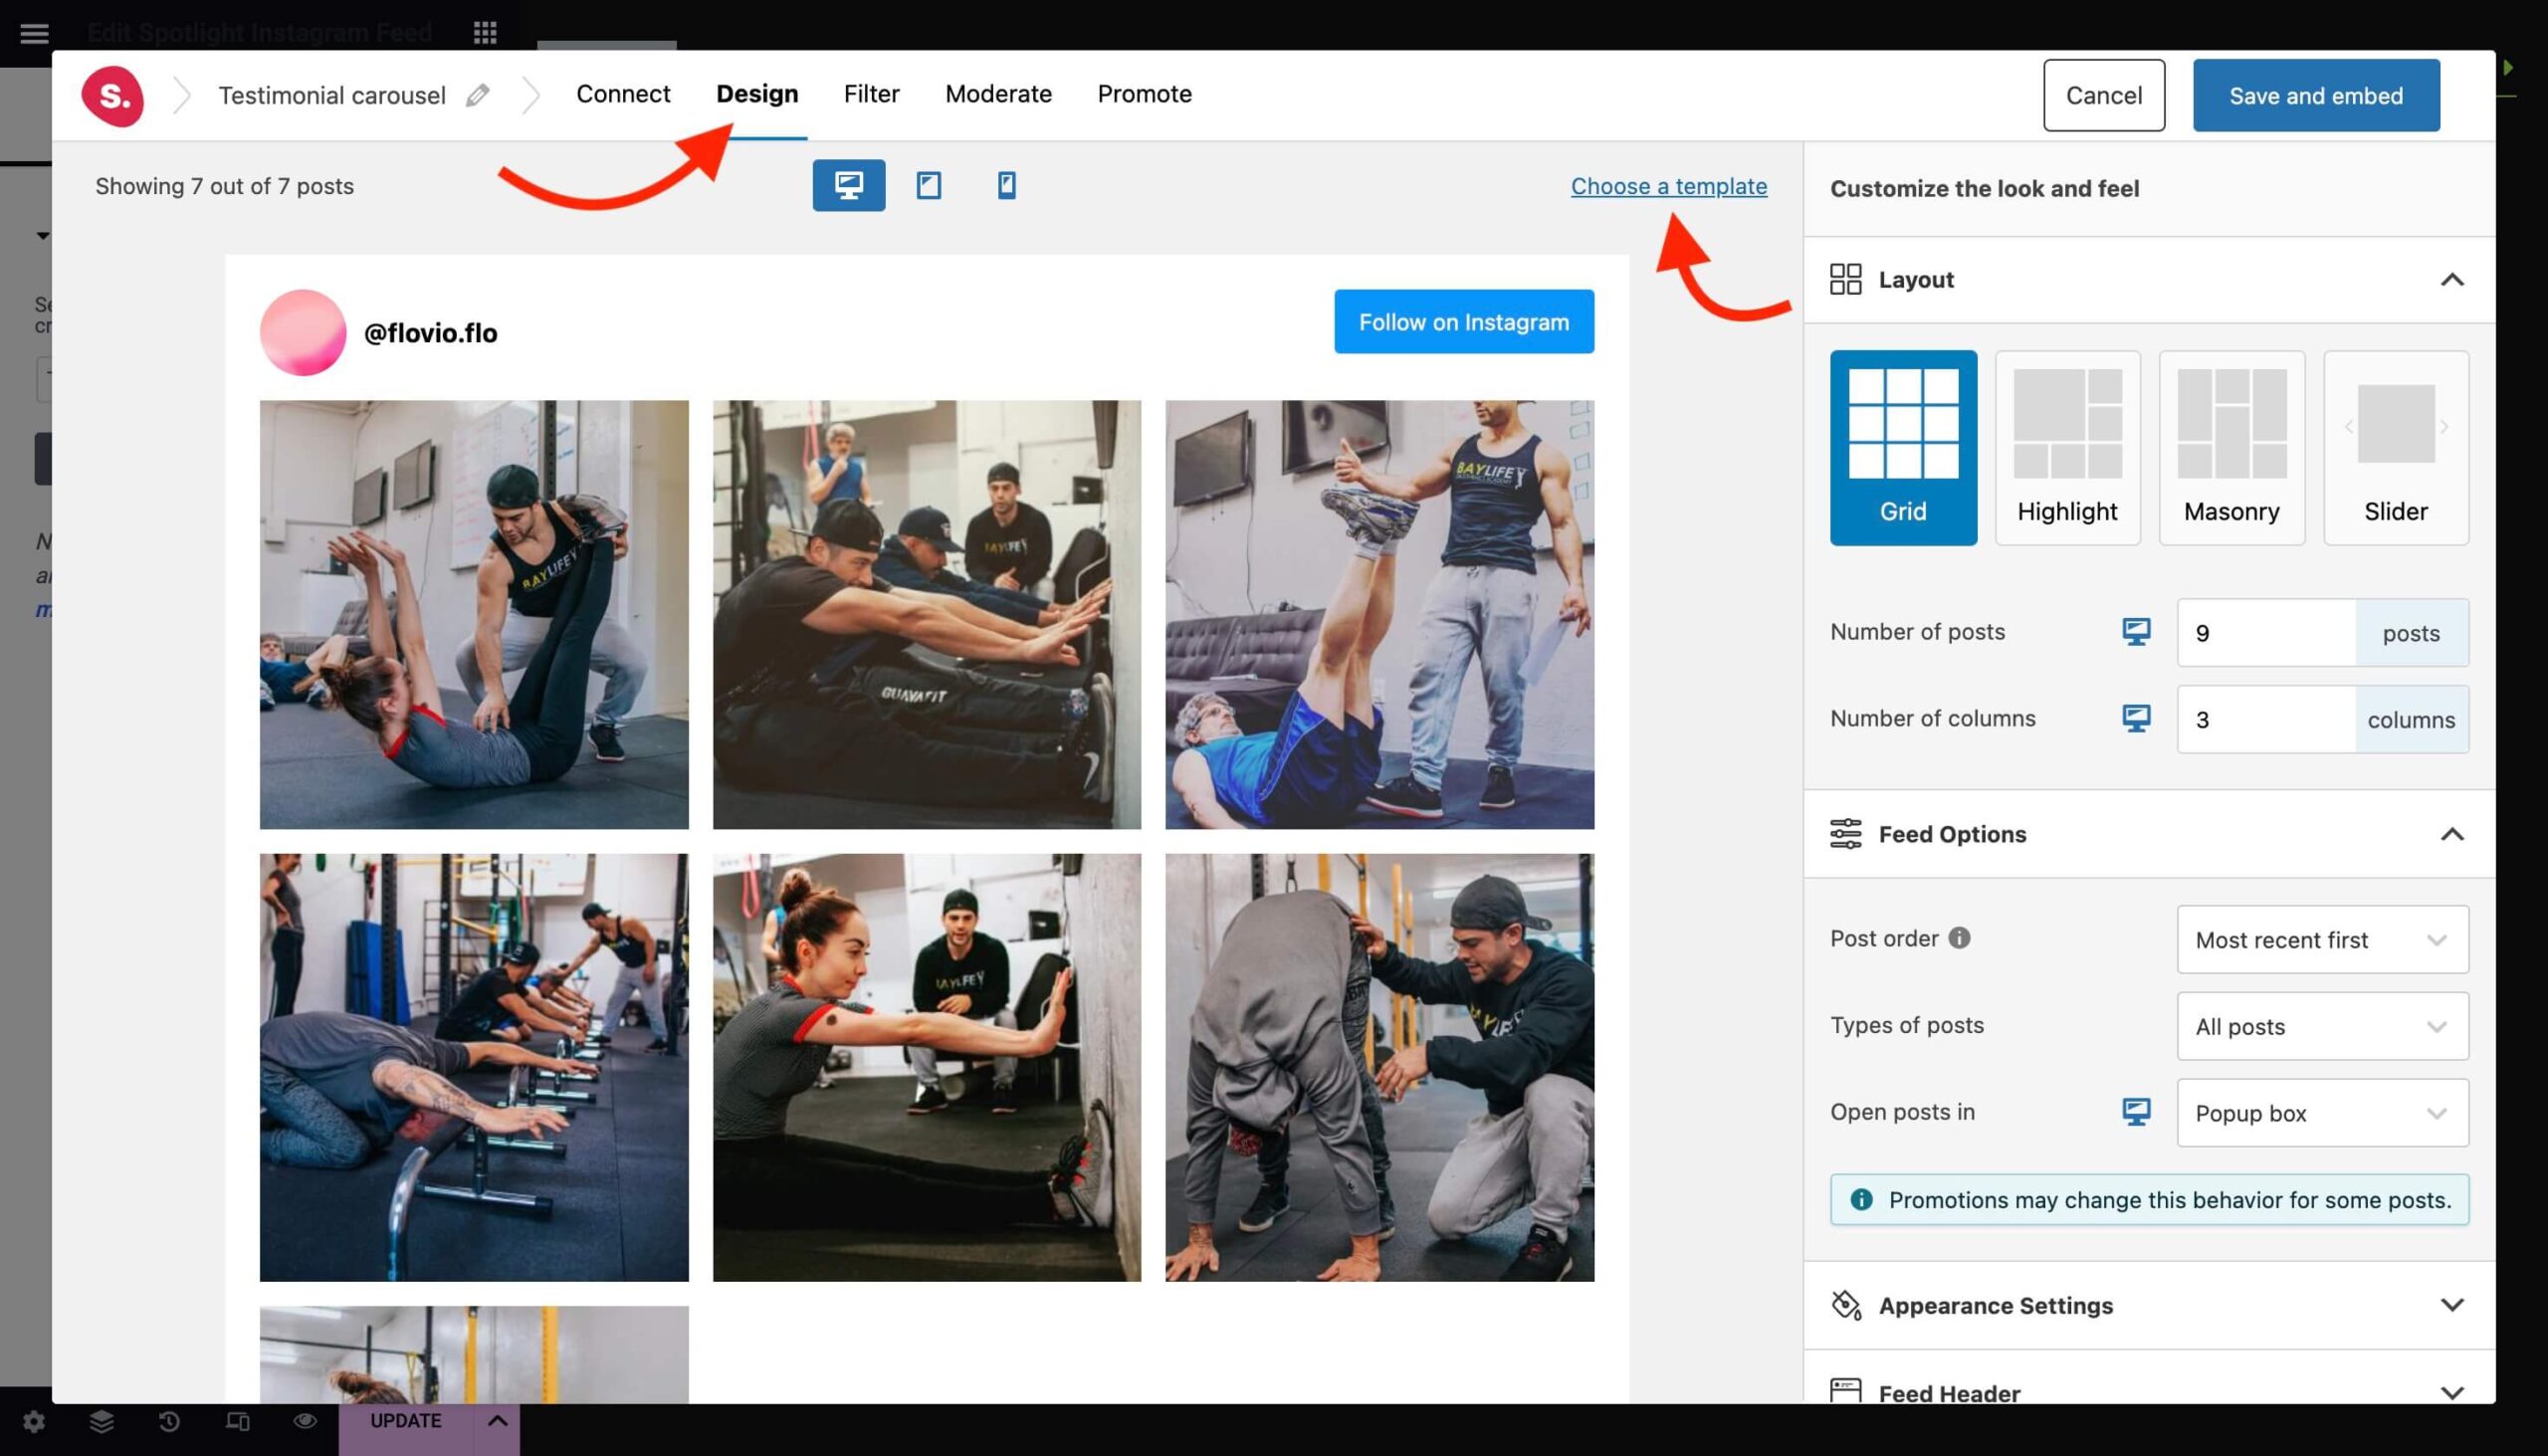Expand the Appearance Settings section
The width and height of the screenshot is (2548, 1456).
pos(2149,1305)
